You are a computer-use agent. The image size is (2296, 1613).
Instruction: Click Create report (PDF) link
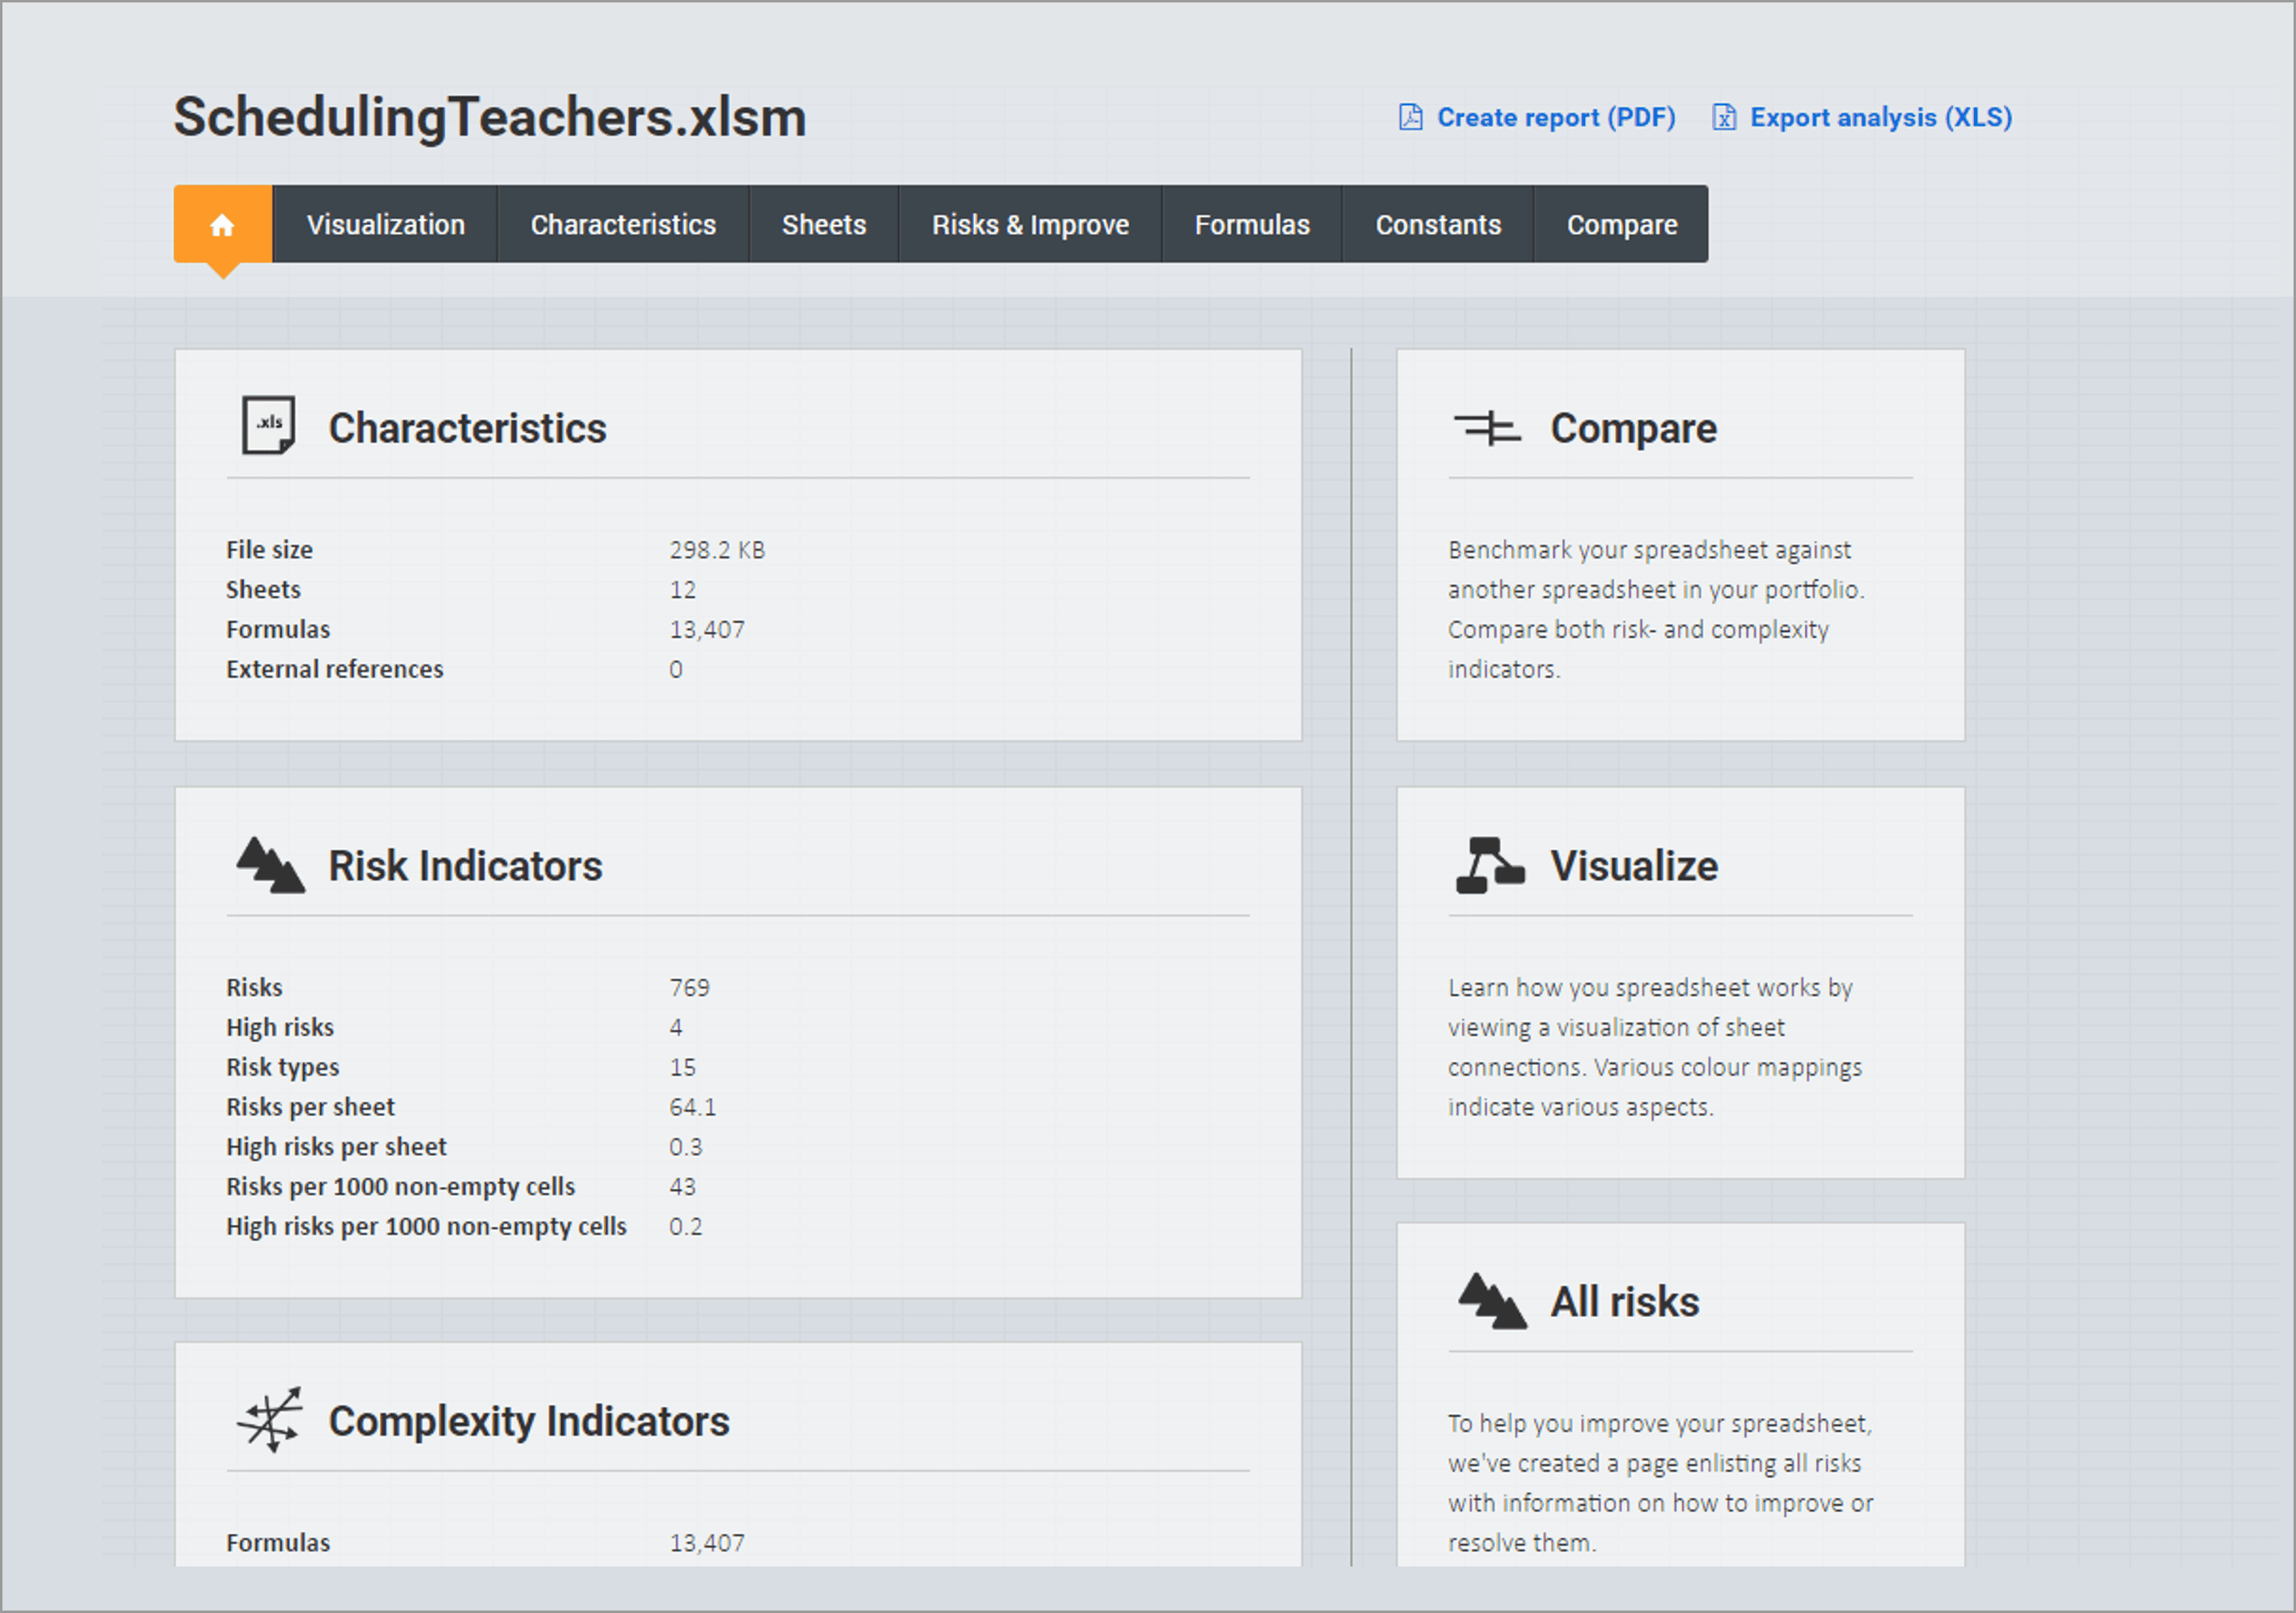(1555, 117)
